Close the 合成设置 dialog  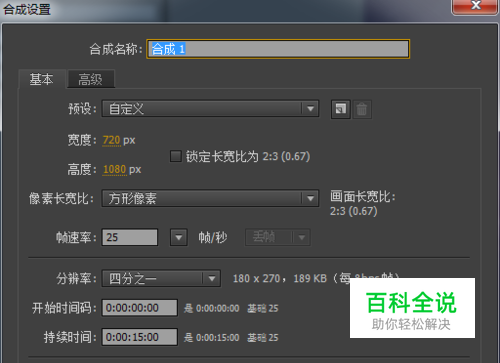coord(475,6)
